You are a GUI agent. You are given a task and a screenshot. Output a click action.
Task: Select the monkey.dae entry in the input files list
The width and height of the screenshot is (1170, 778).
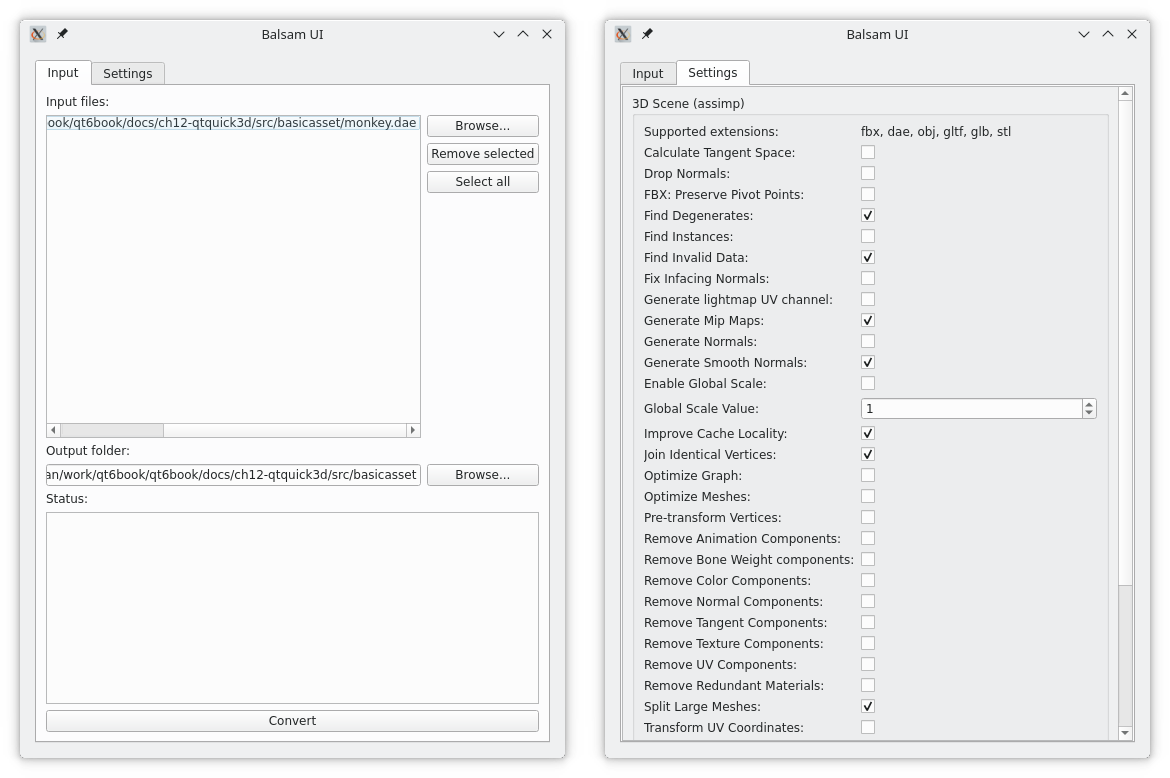point(230,122)
